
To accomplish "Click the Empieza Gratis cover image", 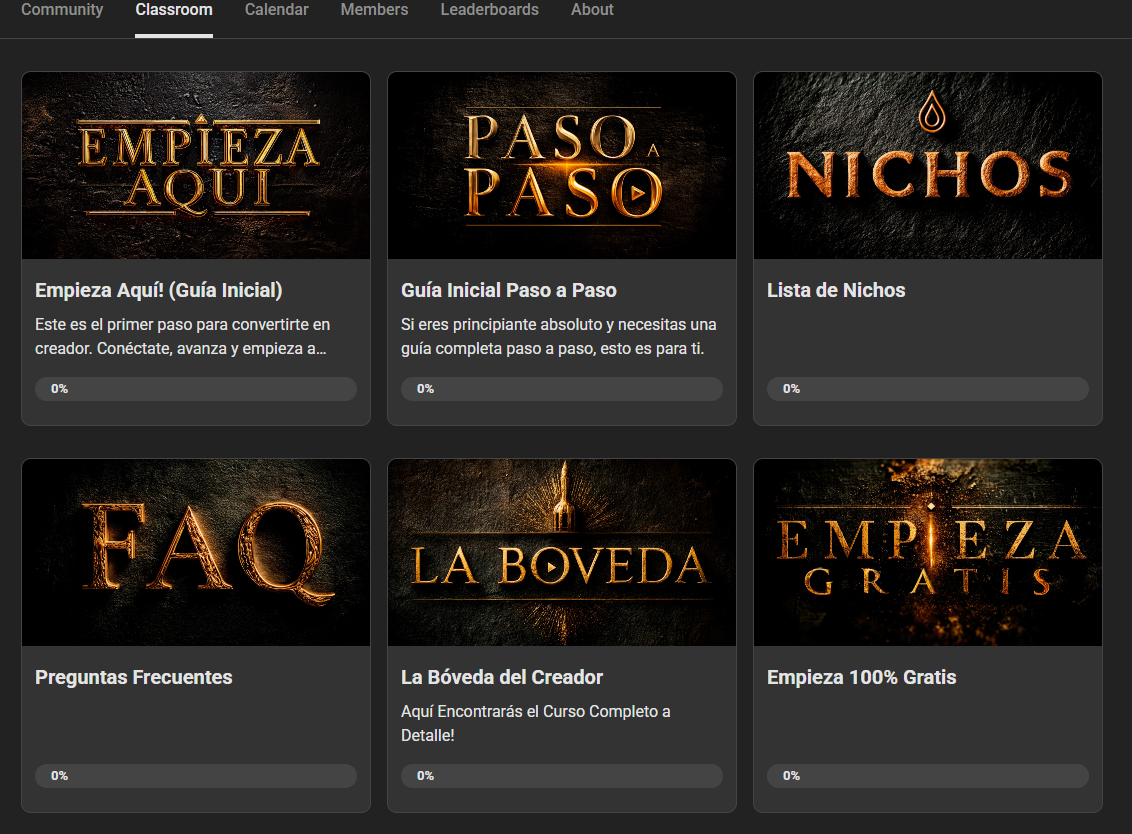I will tap(928, 552).
